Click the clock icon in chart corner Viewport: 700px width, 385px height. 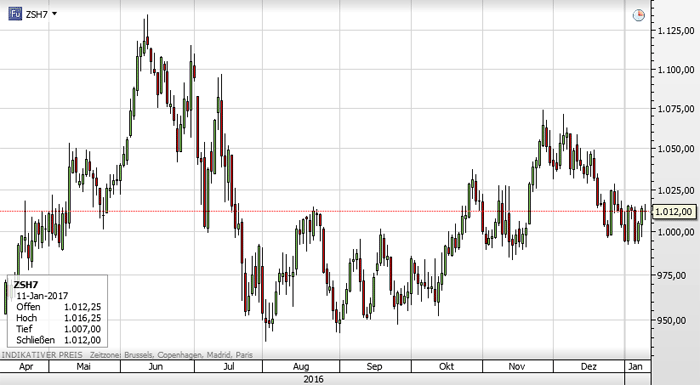(639, 15)
